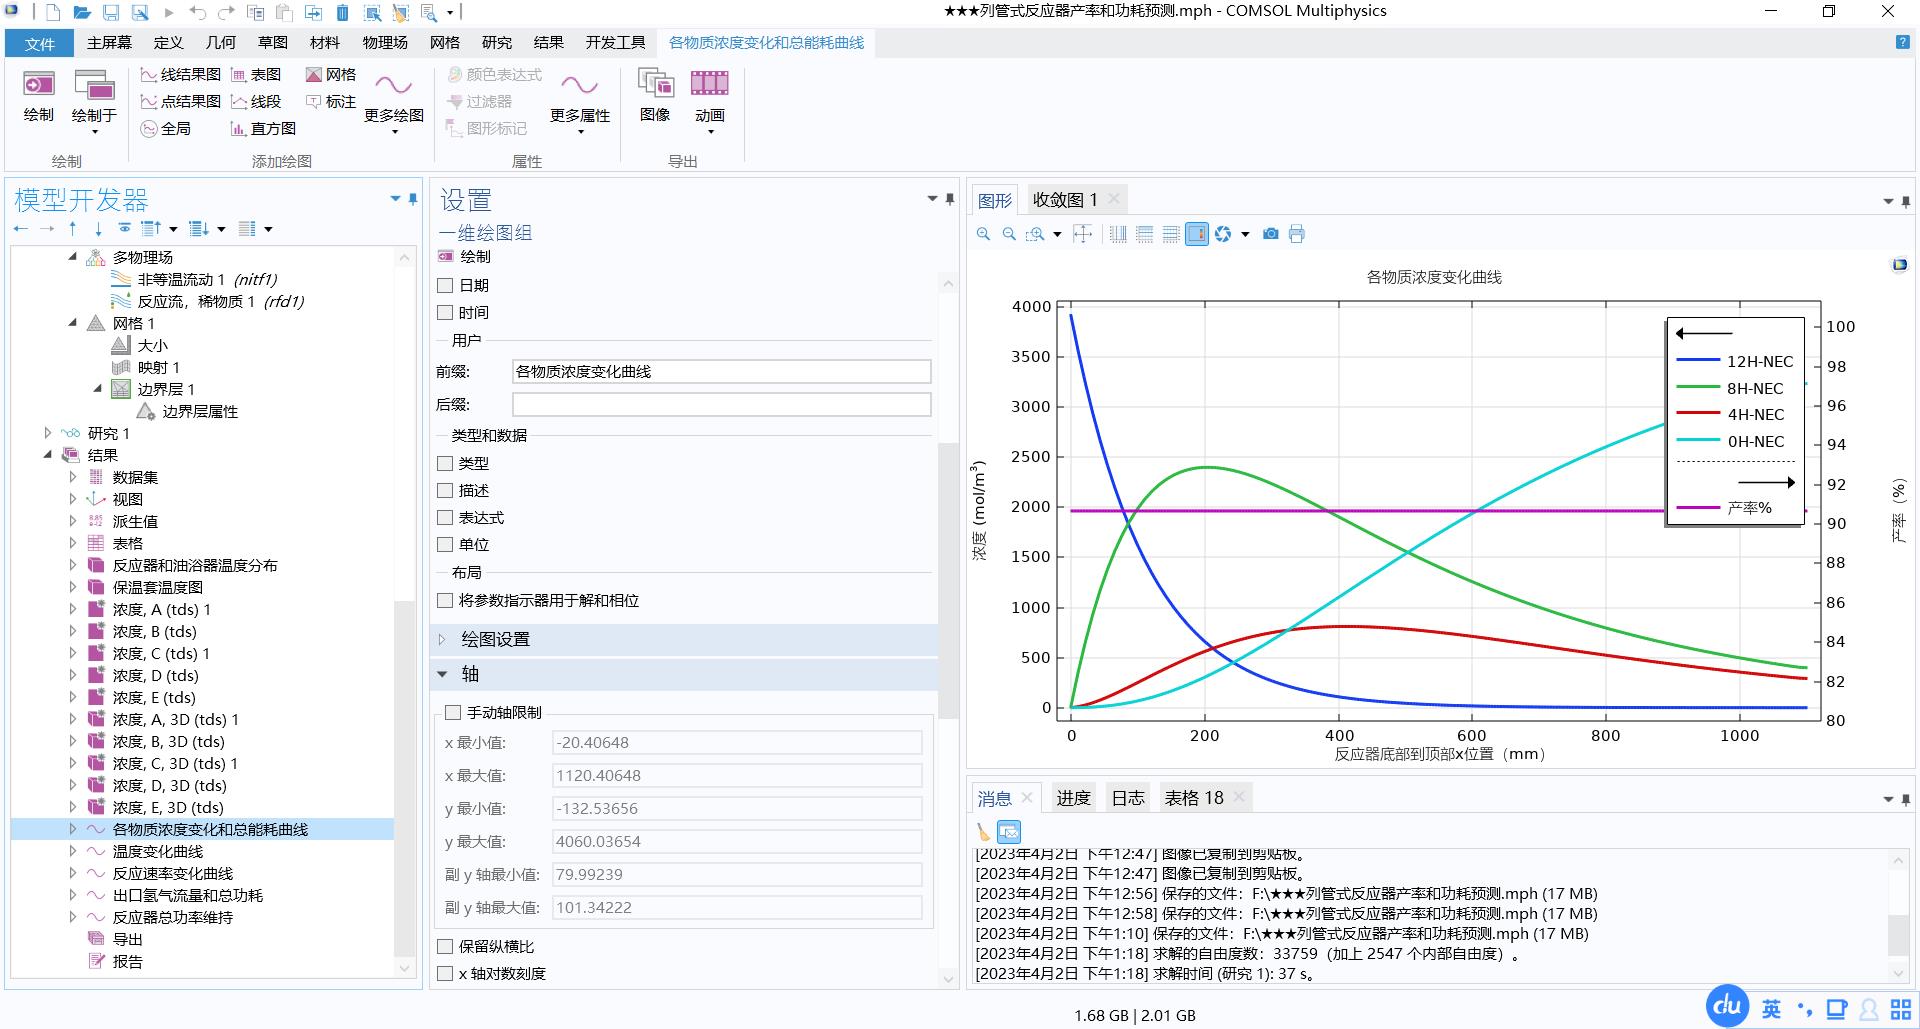The height and width of the screenshot is (1029, 1920).
Task: Click the large Plot (绘制) ribbon button
Action: pos(39,97)
